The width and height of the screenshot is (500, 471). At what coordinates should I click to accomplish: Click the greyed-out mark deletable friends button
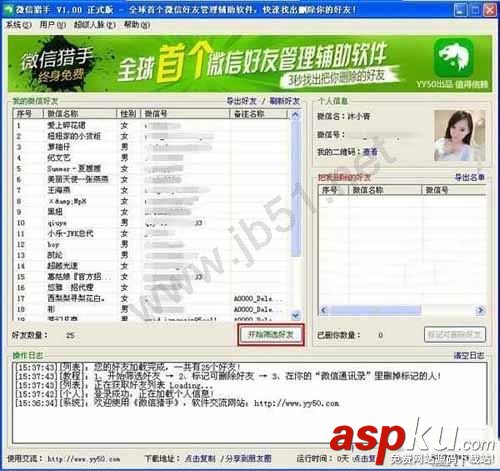pyautogui.click(x=455, y=335)
